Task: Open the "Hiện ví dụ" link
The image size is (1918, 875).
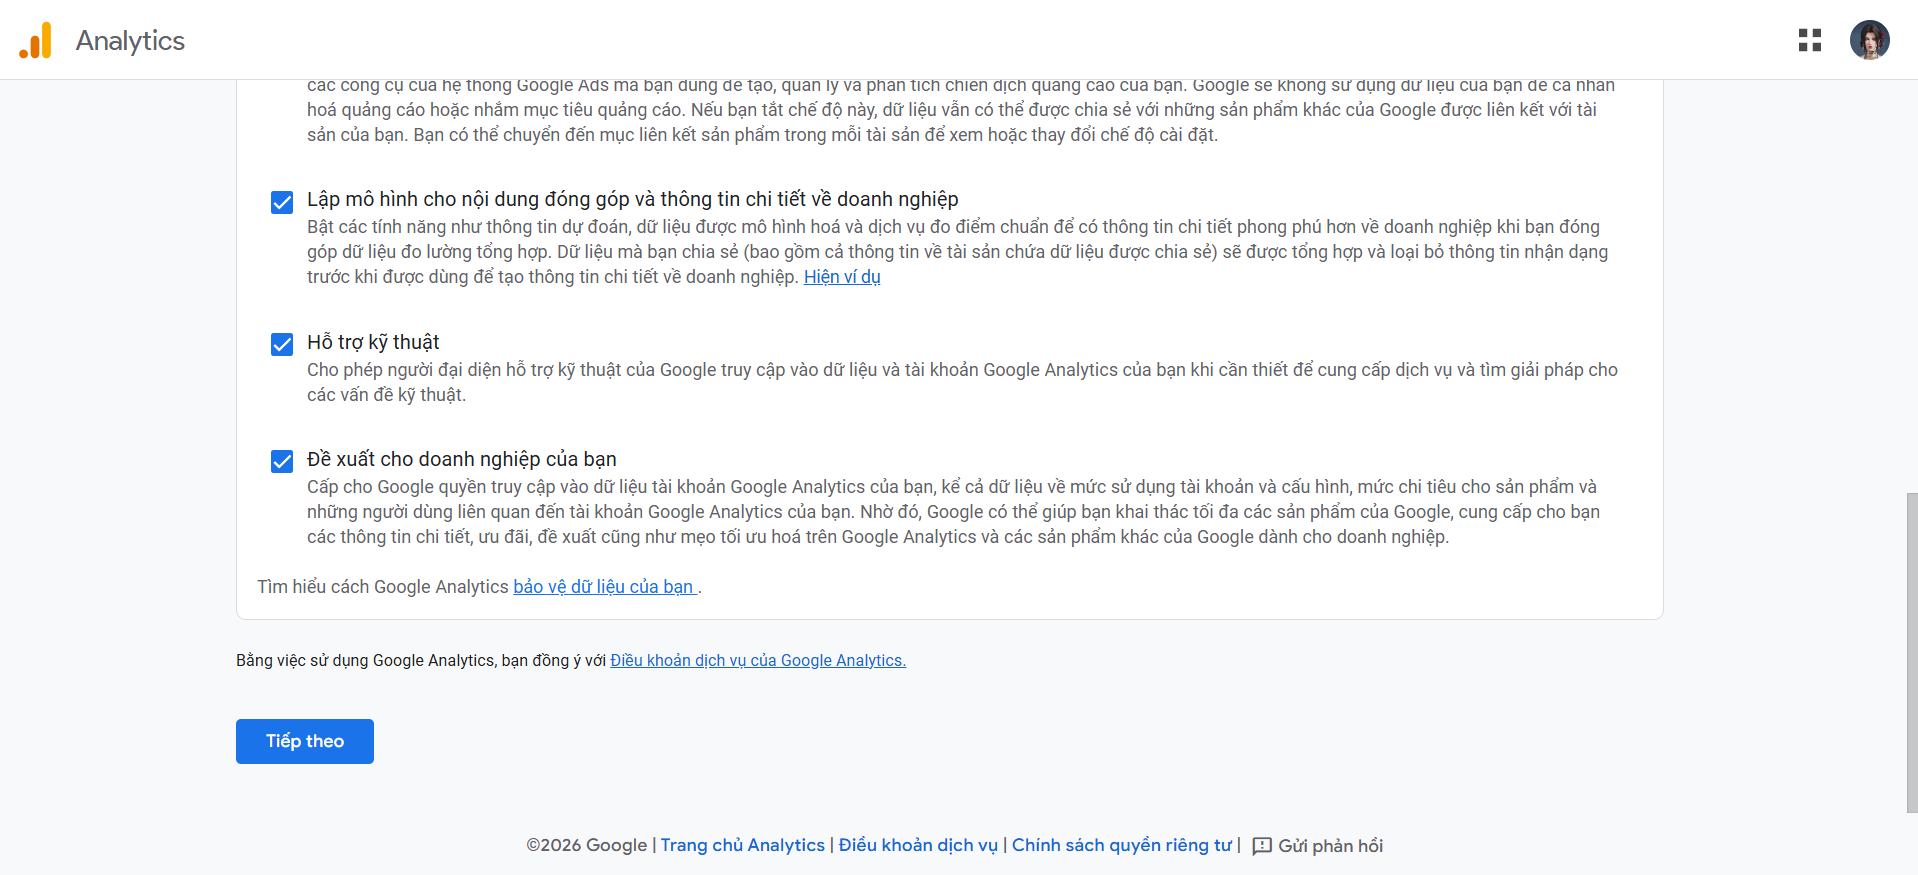Action: (842, 277)
